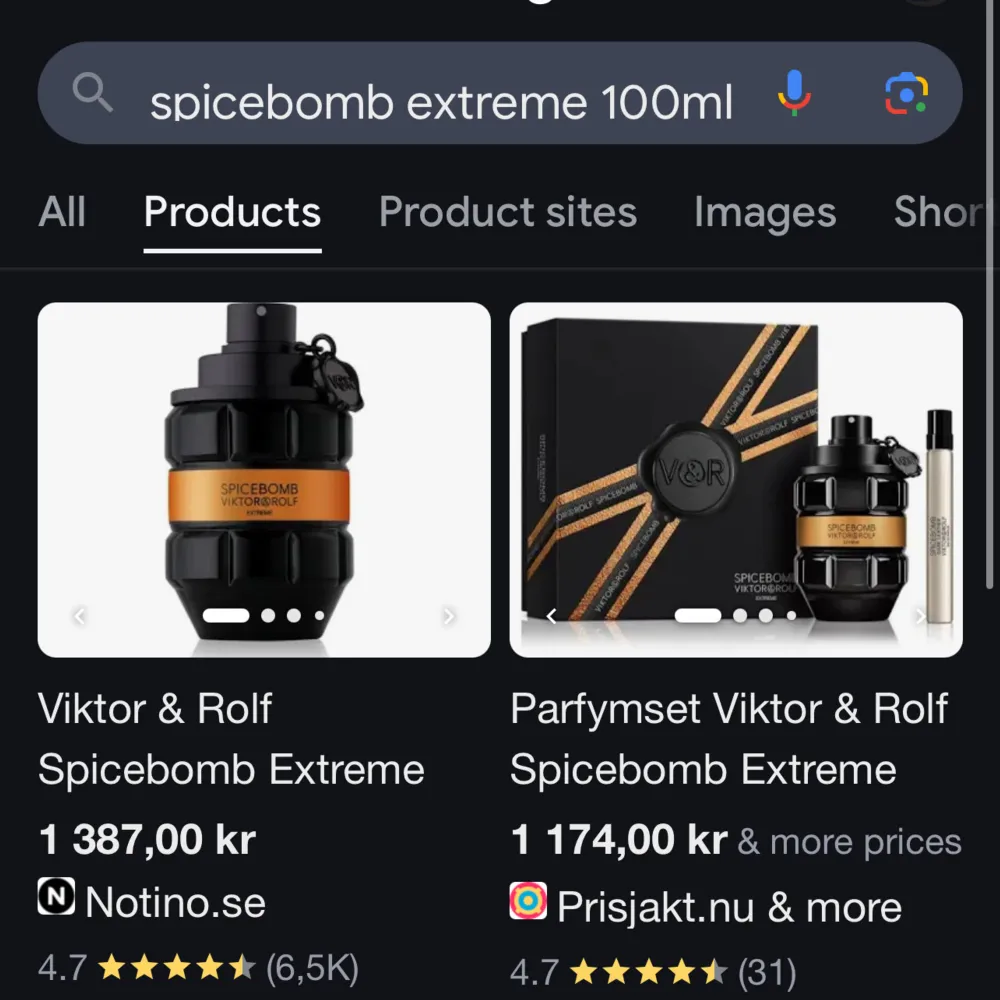The width and height of the screenshot is (1000, 1000).
Task: Click the search field with 'spicebomb extreme 100ml'
Action: pos(440,95)
